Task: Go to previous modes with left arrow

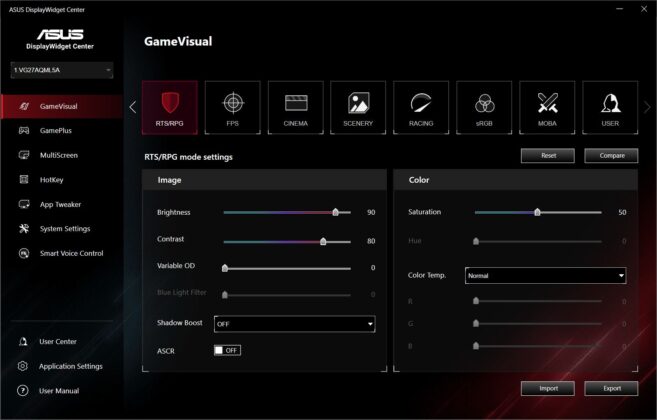Action: coord(133,107)
